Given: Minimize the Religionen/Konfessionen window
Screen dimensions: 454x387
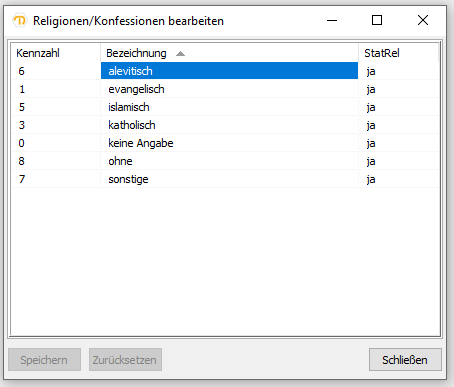Looking at the screenshot, I should pos(332,21).
